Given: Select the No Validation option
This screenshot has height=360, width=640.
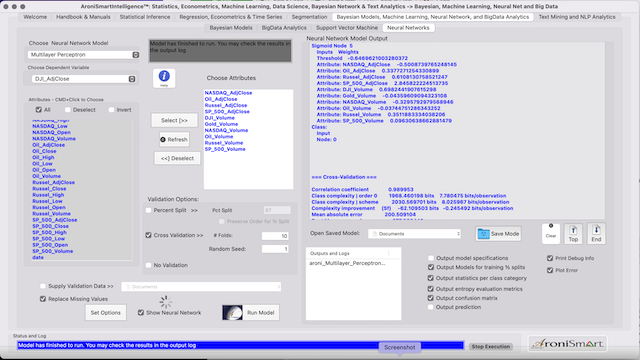Looking at the screenshot, I should (x=149, y=265).
